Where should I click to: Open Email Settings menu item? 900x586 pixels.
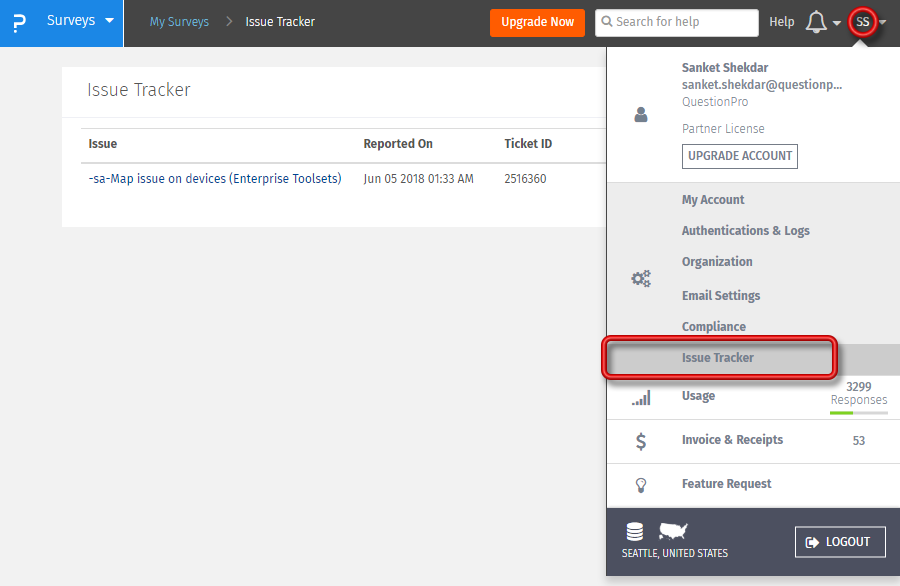coord(721,296)
